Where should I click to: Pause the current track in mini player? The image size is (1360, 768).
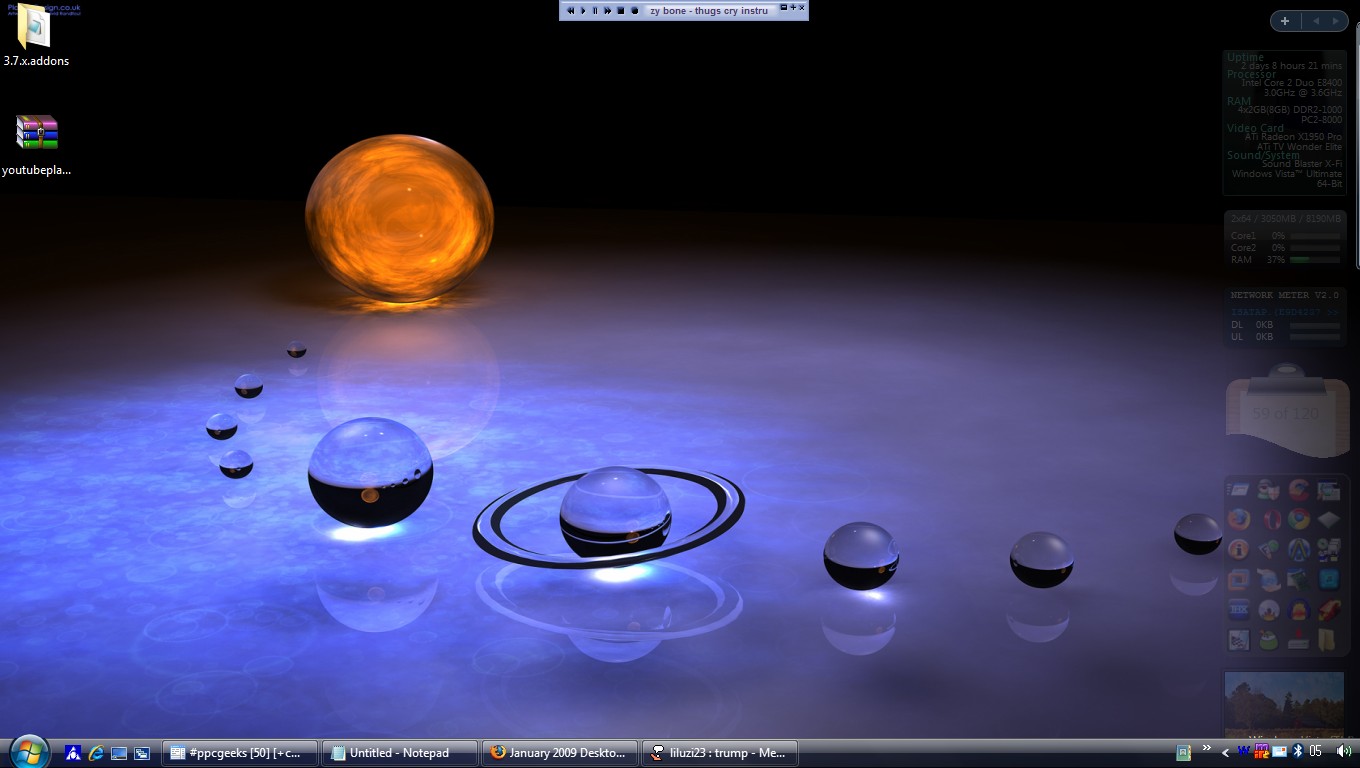point(595,11)
